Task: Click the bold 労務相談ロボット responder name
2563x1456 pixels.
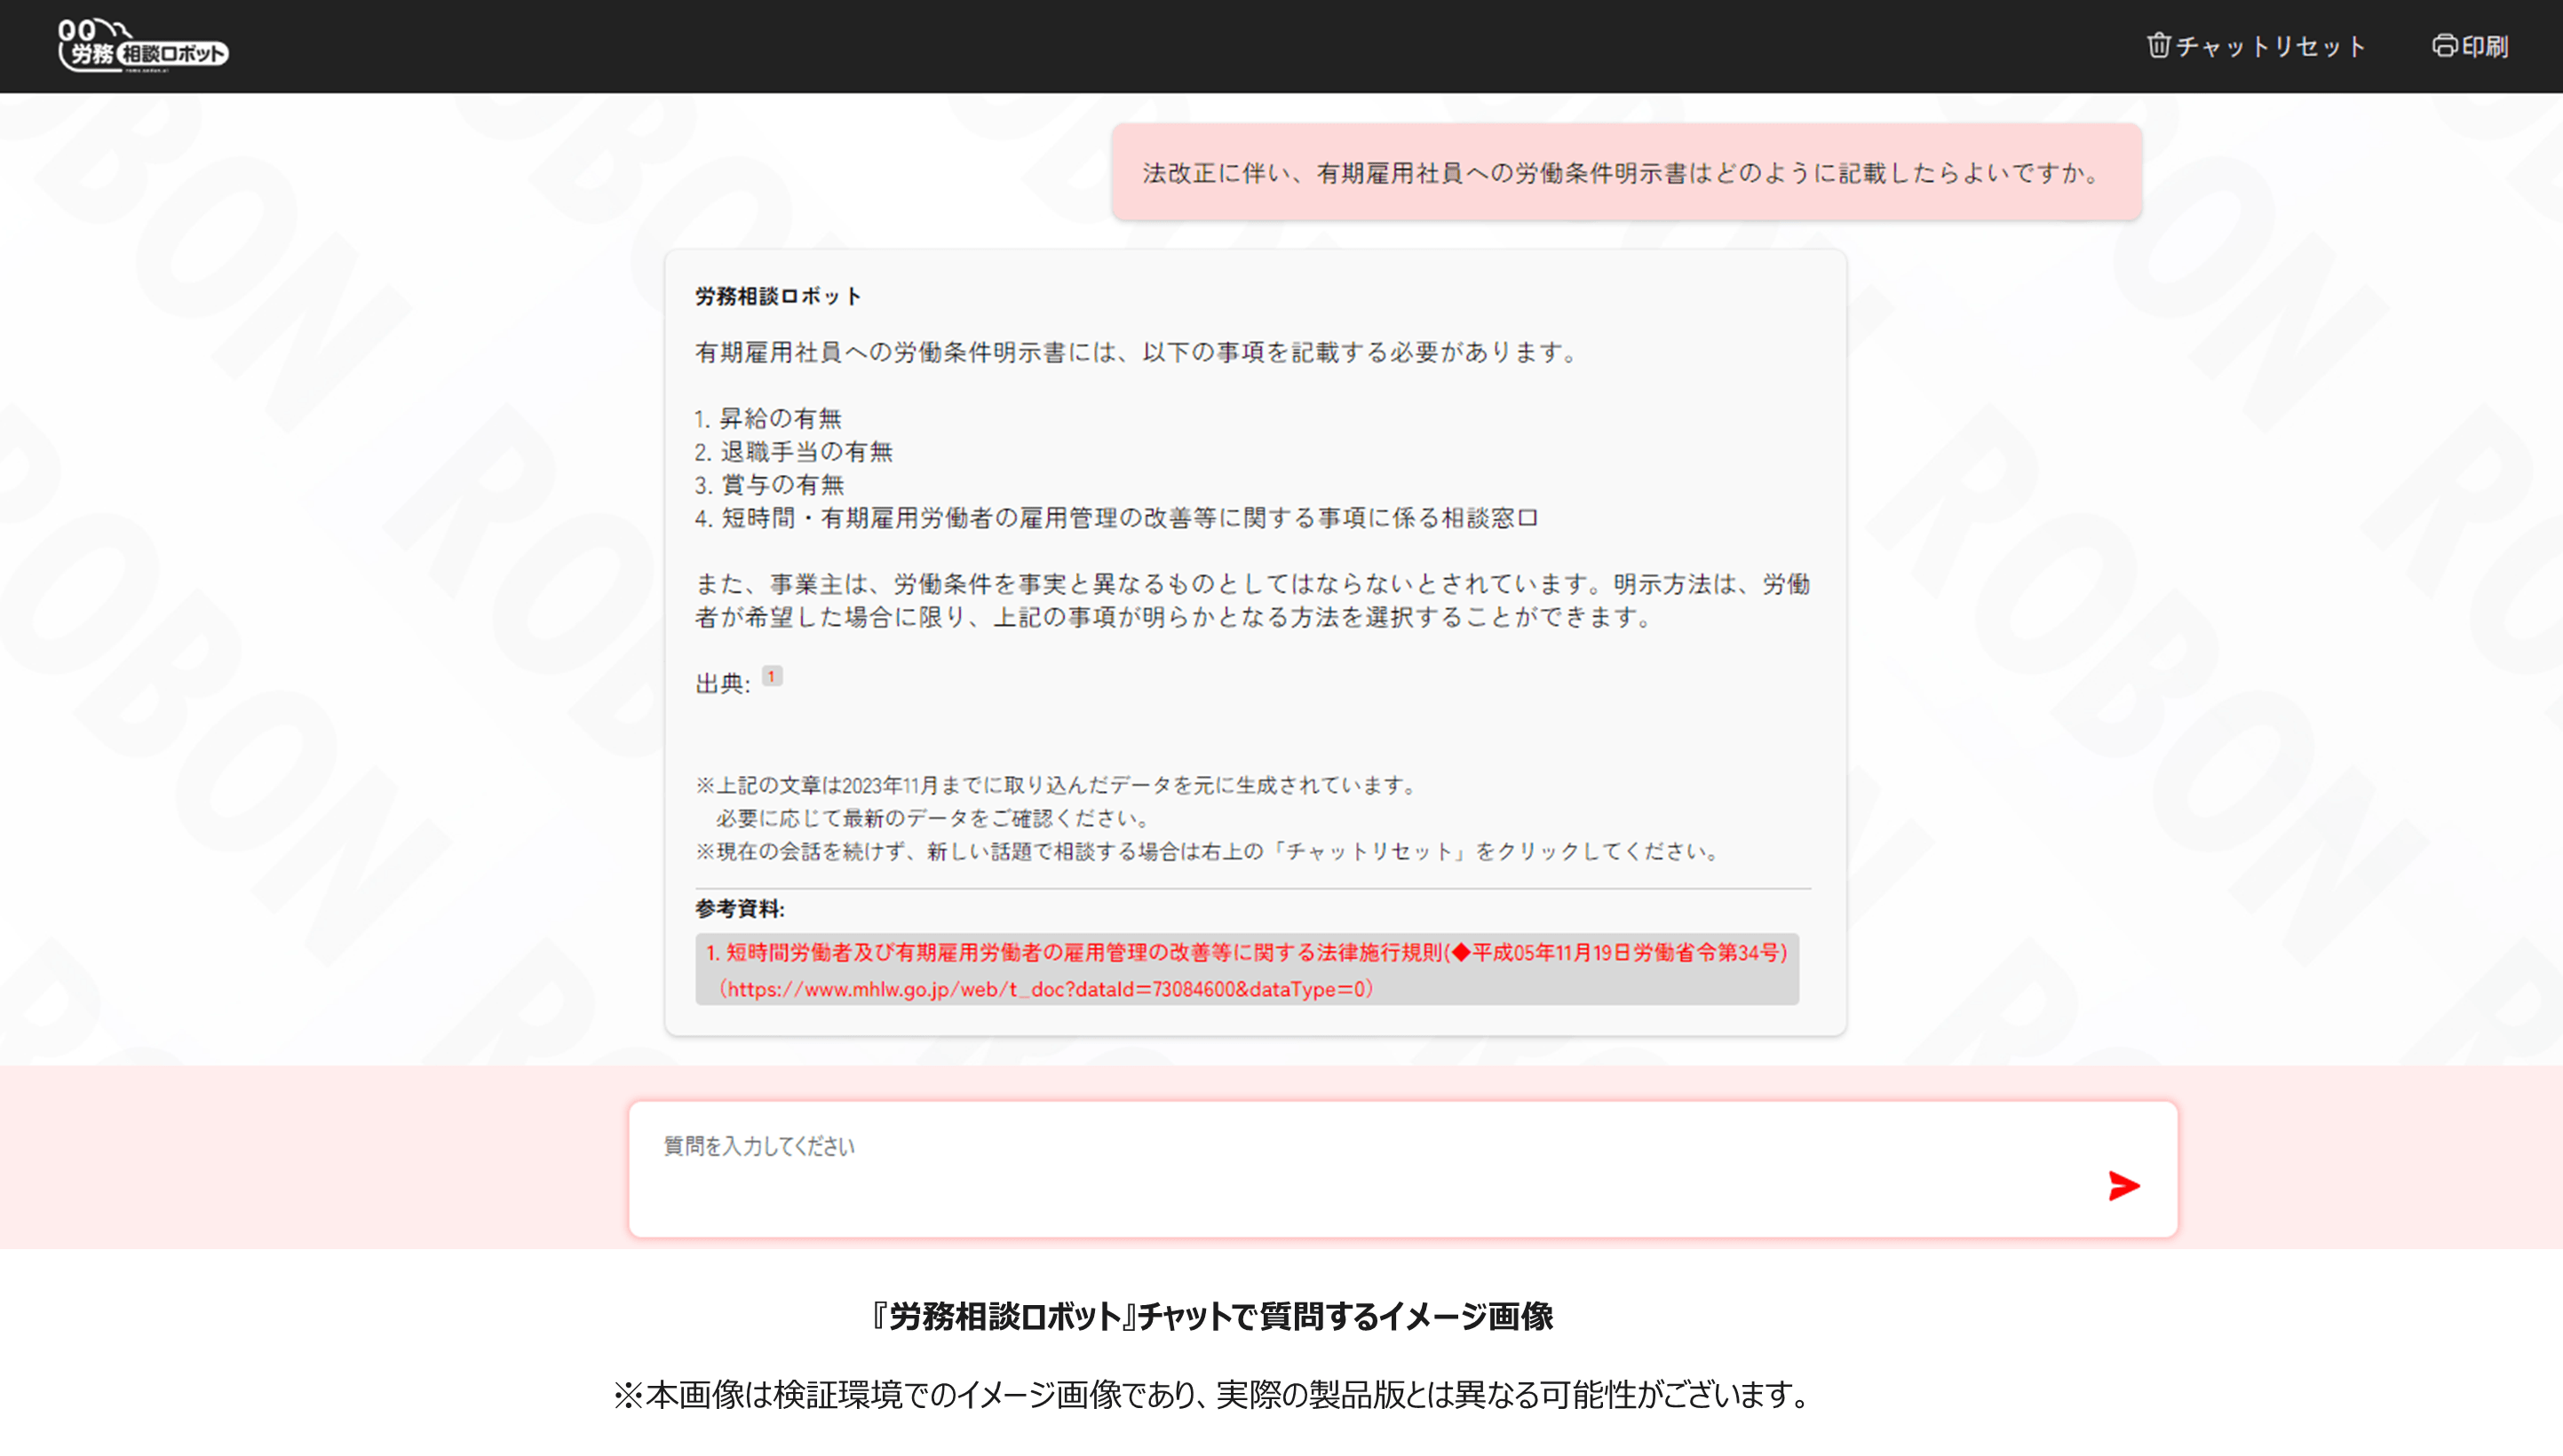Action: coord(778,296)
